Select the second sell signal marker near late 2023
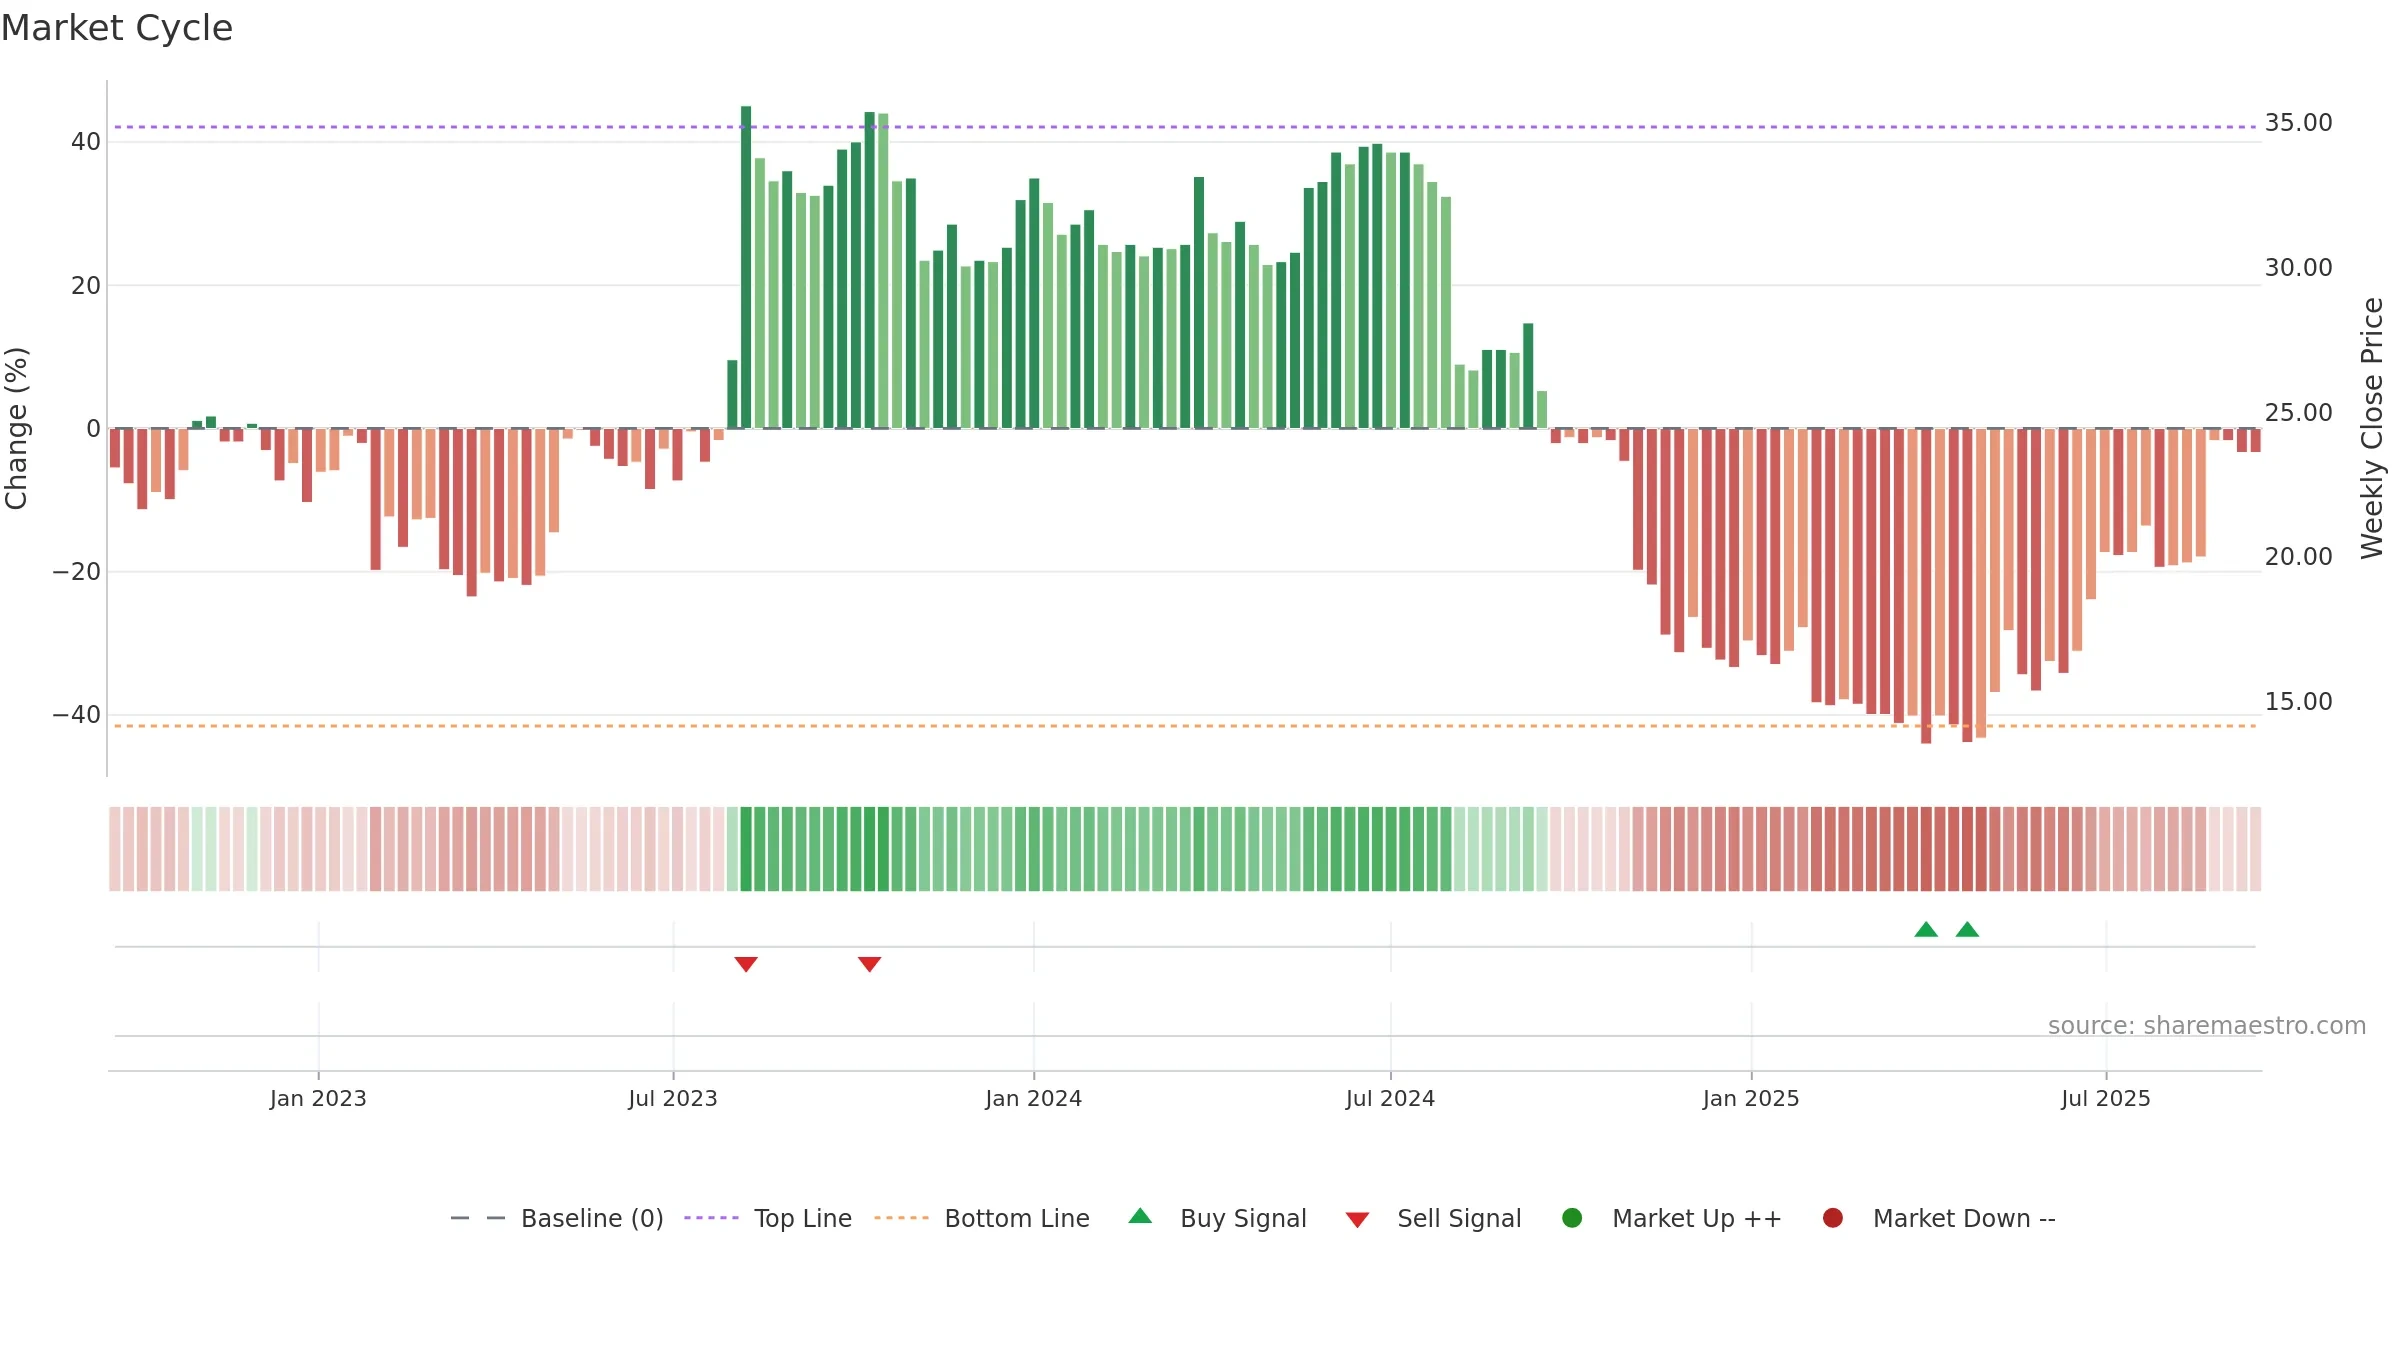This screenshot has width=2400, height=1350. (x=870, y=964)
